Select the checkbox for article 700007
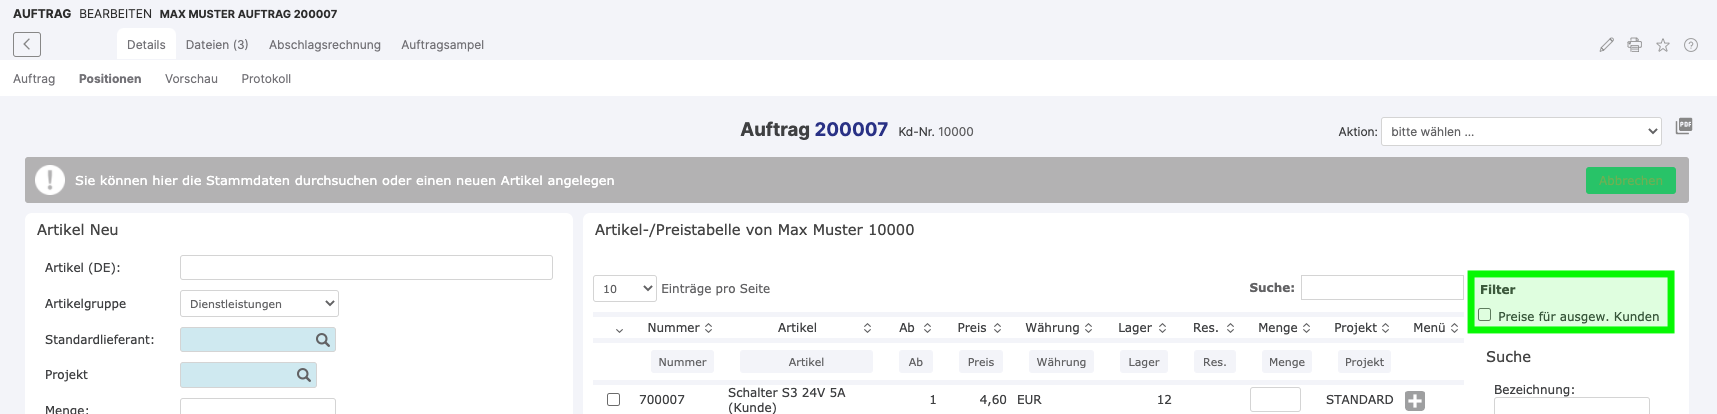 pos(613,400)
